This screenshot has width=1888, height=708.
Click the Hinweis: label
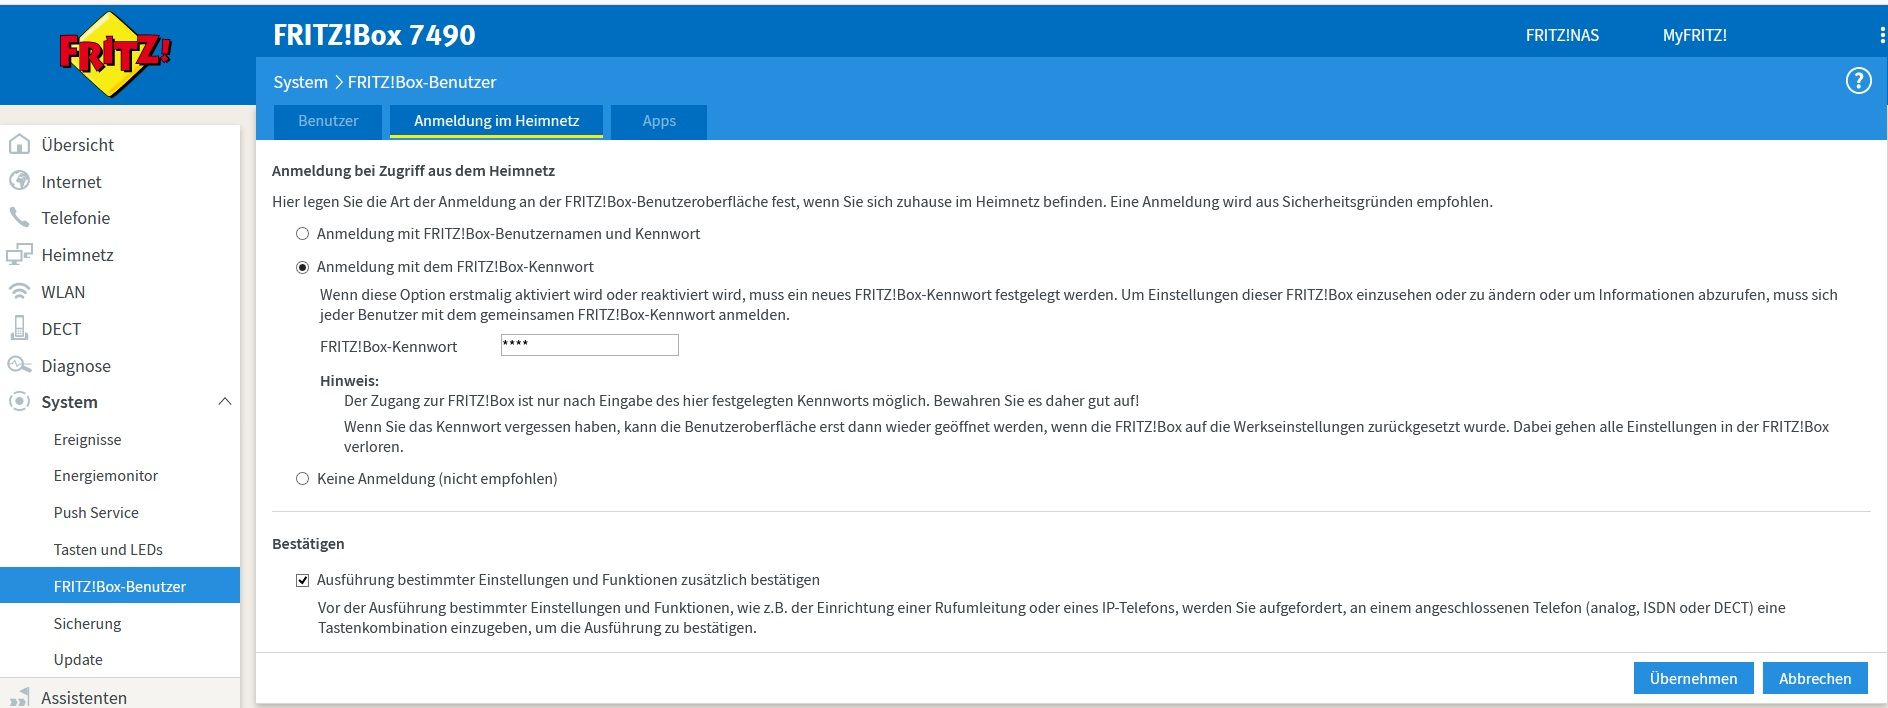point(349,381)
